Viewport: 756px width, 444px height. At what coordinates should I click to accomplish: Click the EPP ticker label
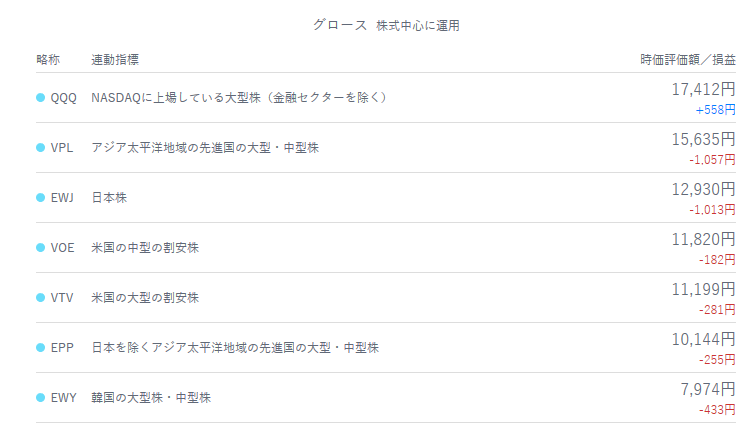point(62,348)
